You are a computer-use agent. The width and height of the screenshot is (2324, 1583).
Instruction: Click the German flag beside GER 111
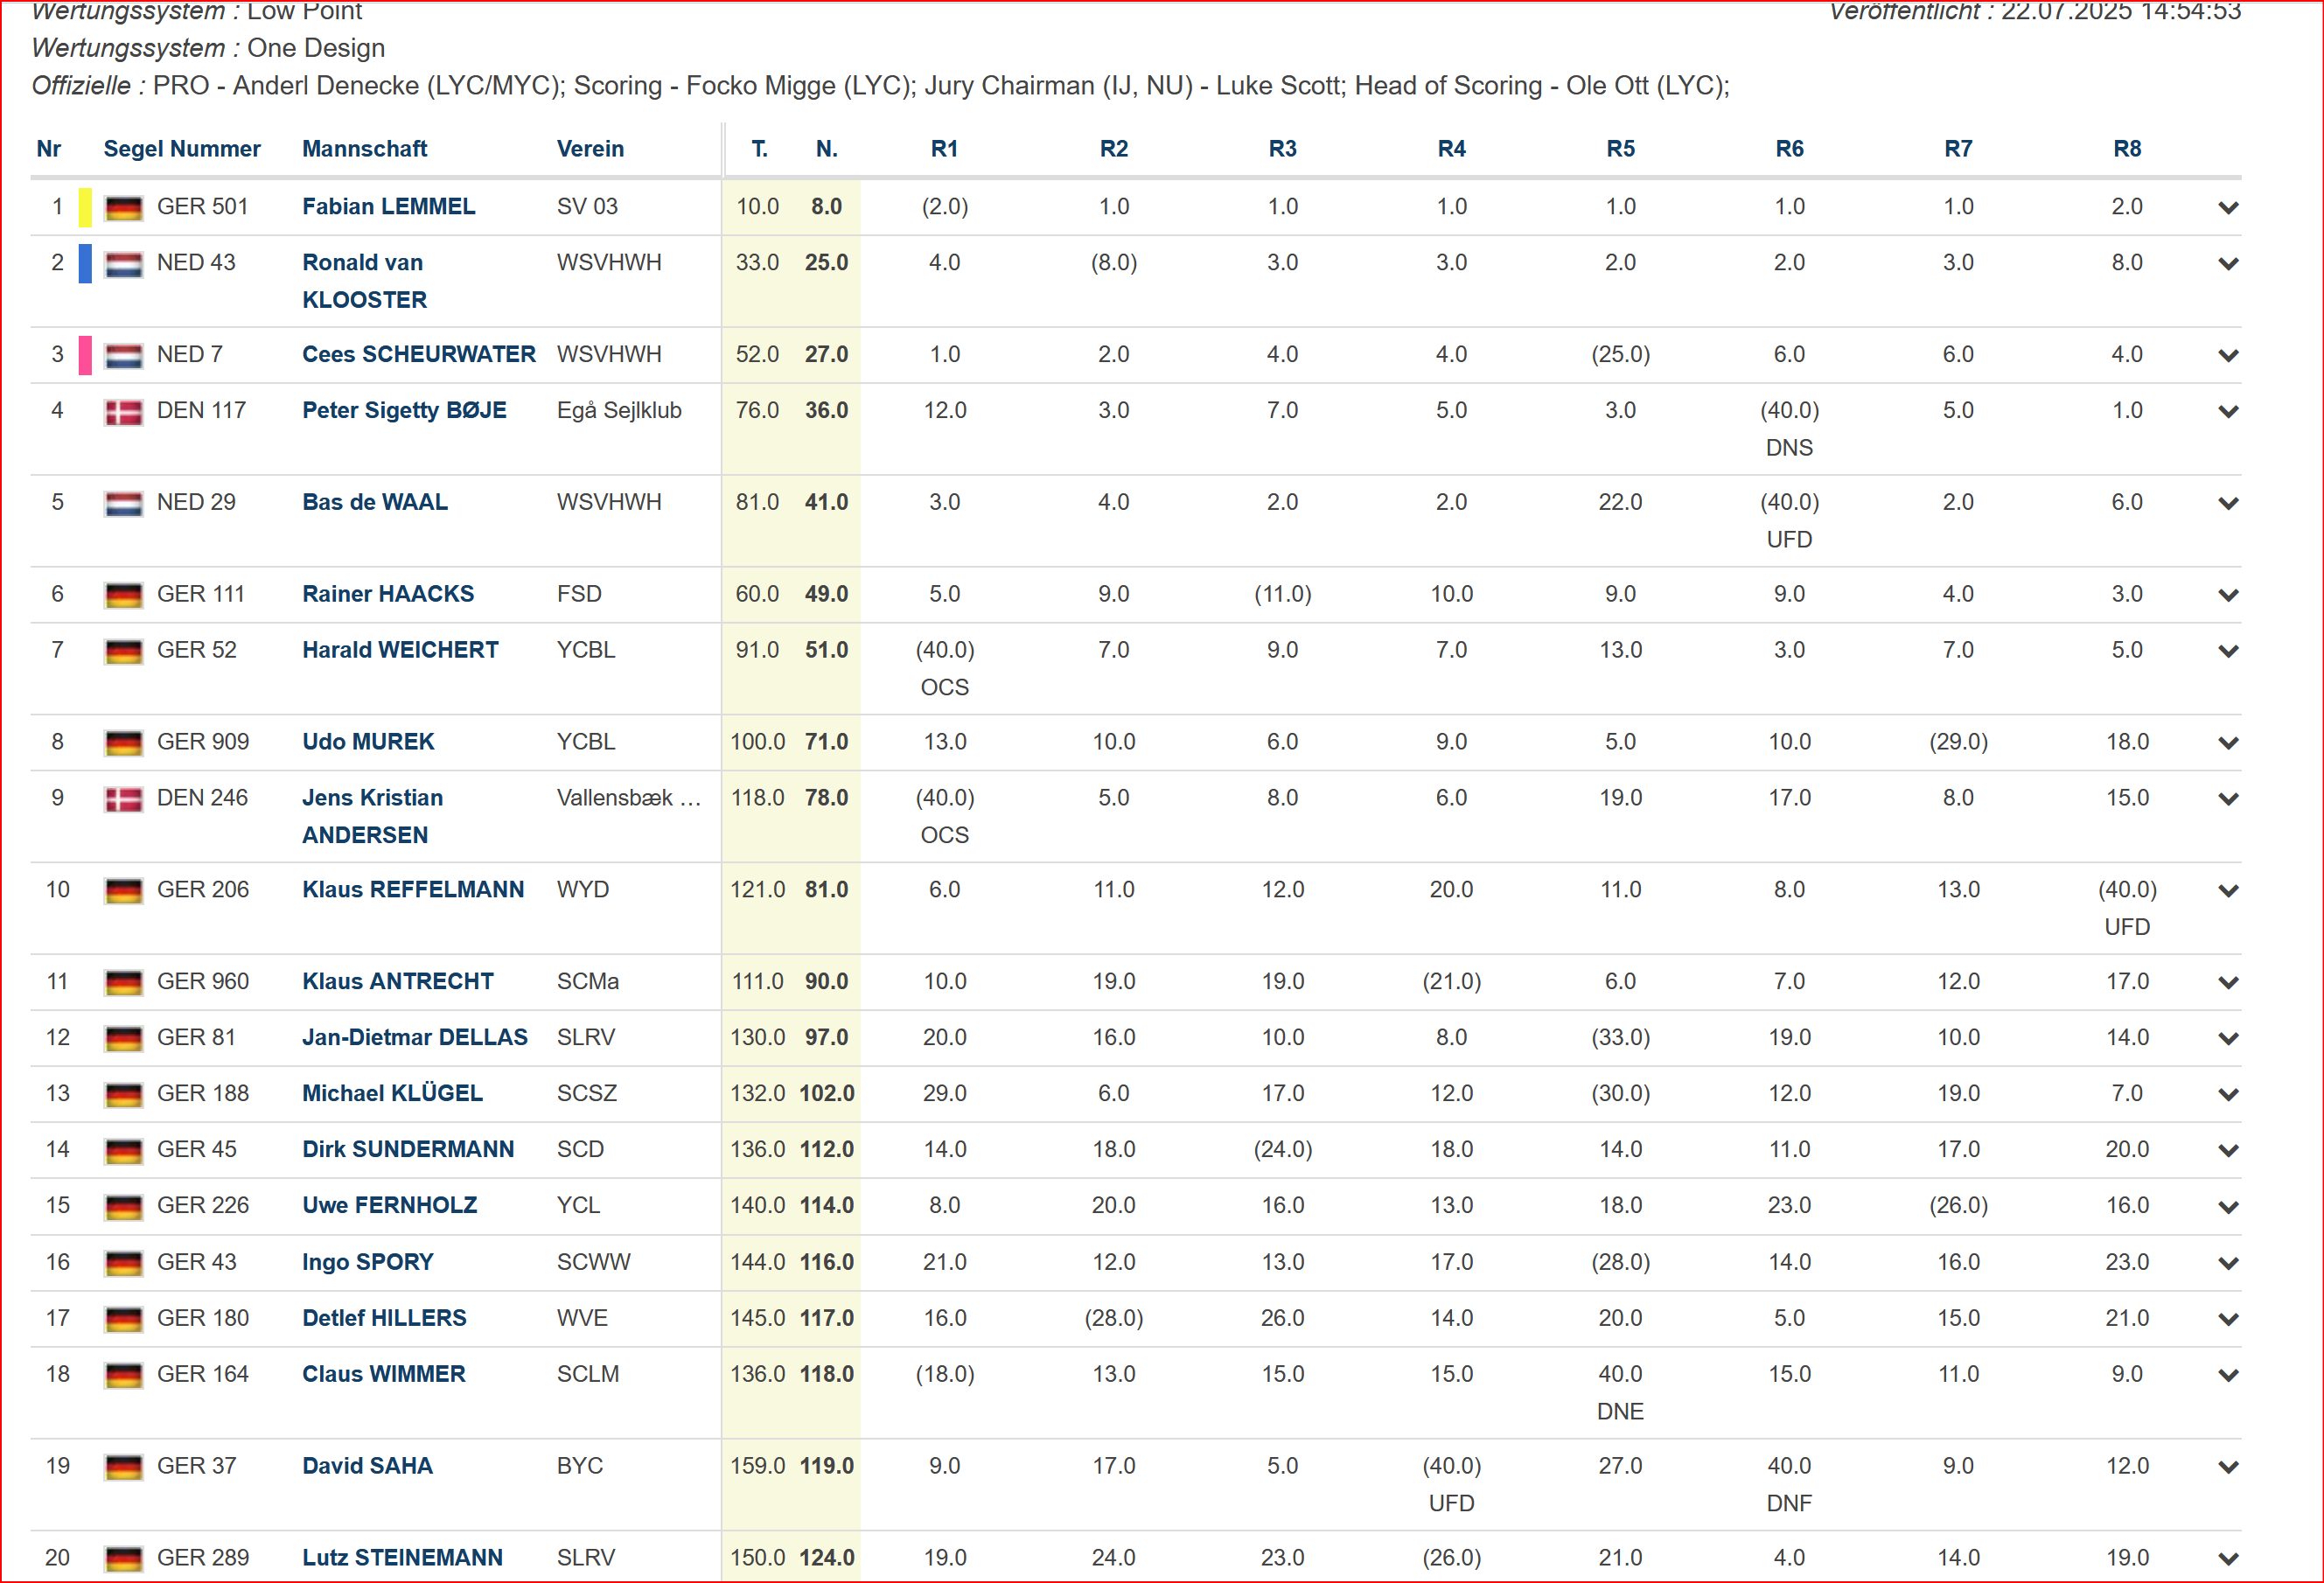pos(123,596)
